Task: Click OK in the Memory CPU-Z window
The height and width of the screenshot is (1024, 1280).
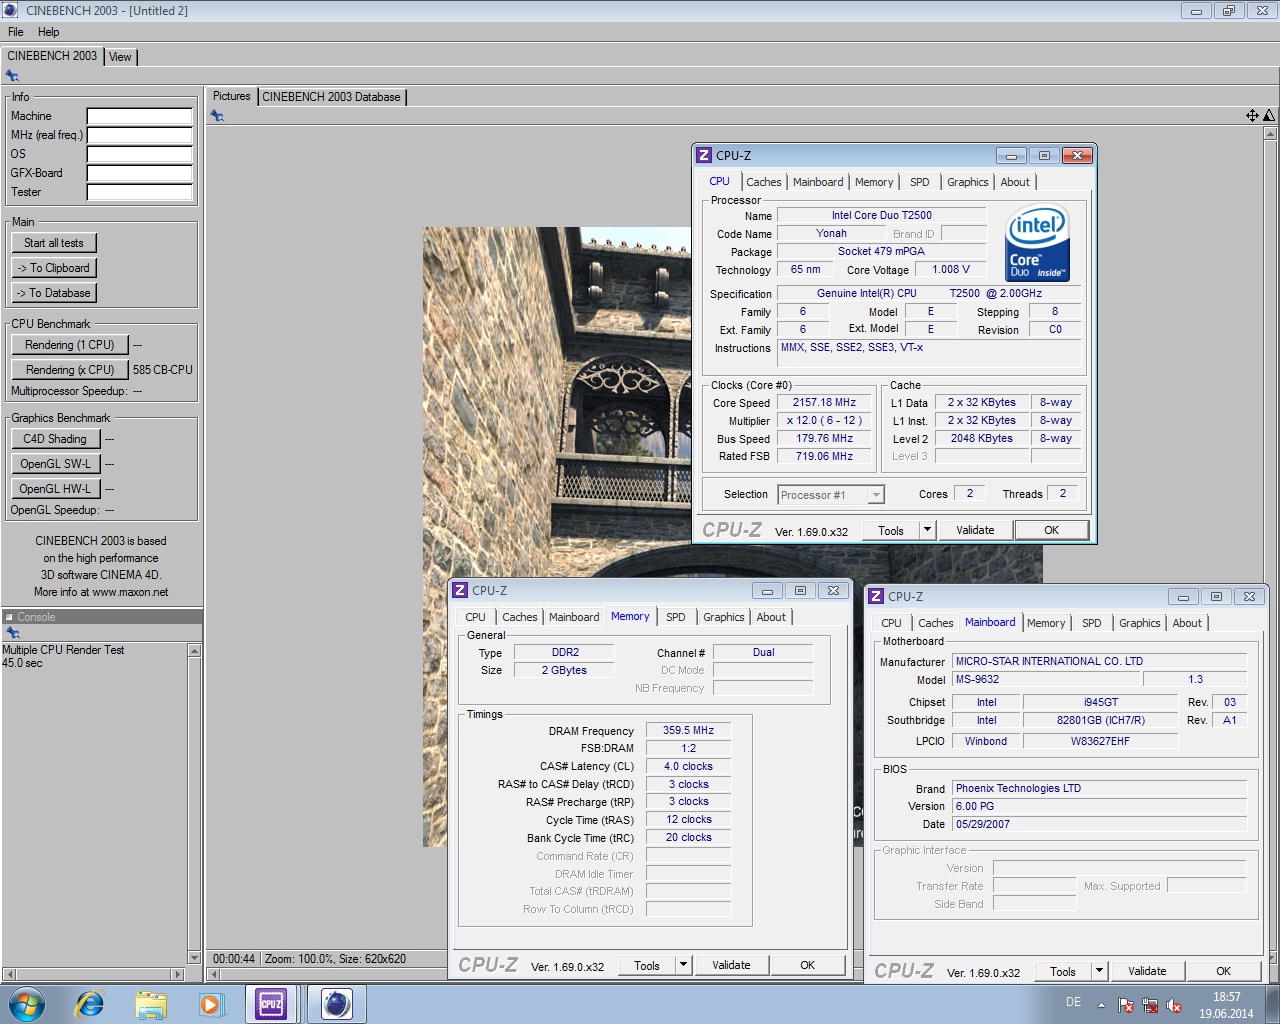Action: pos(807,966)
